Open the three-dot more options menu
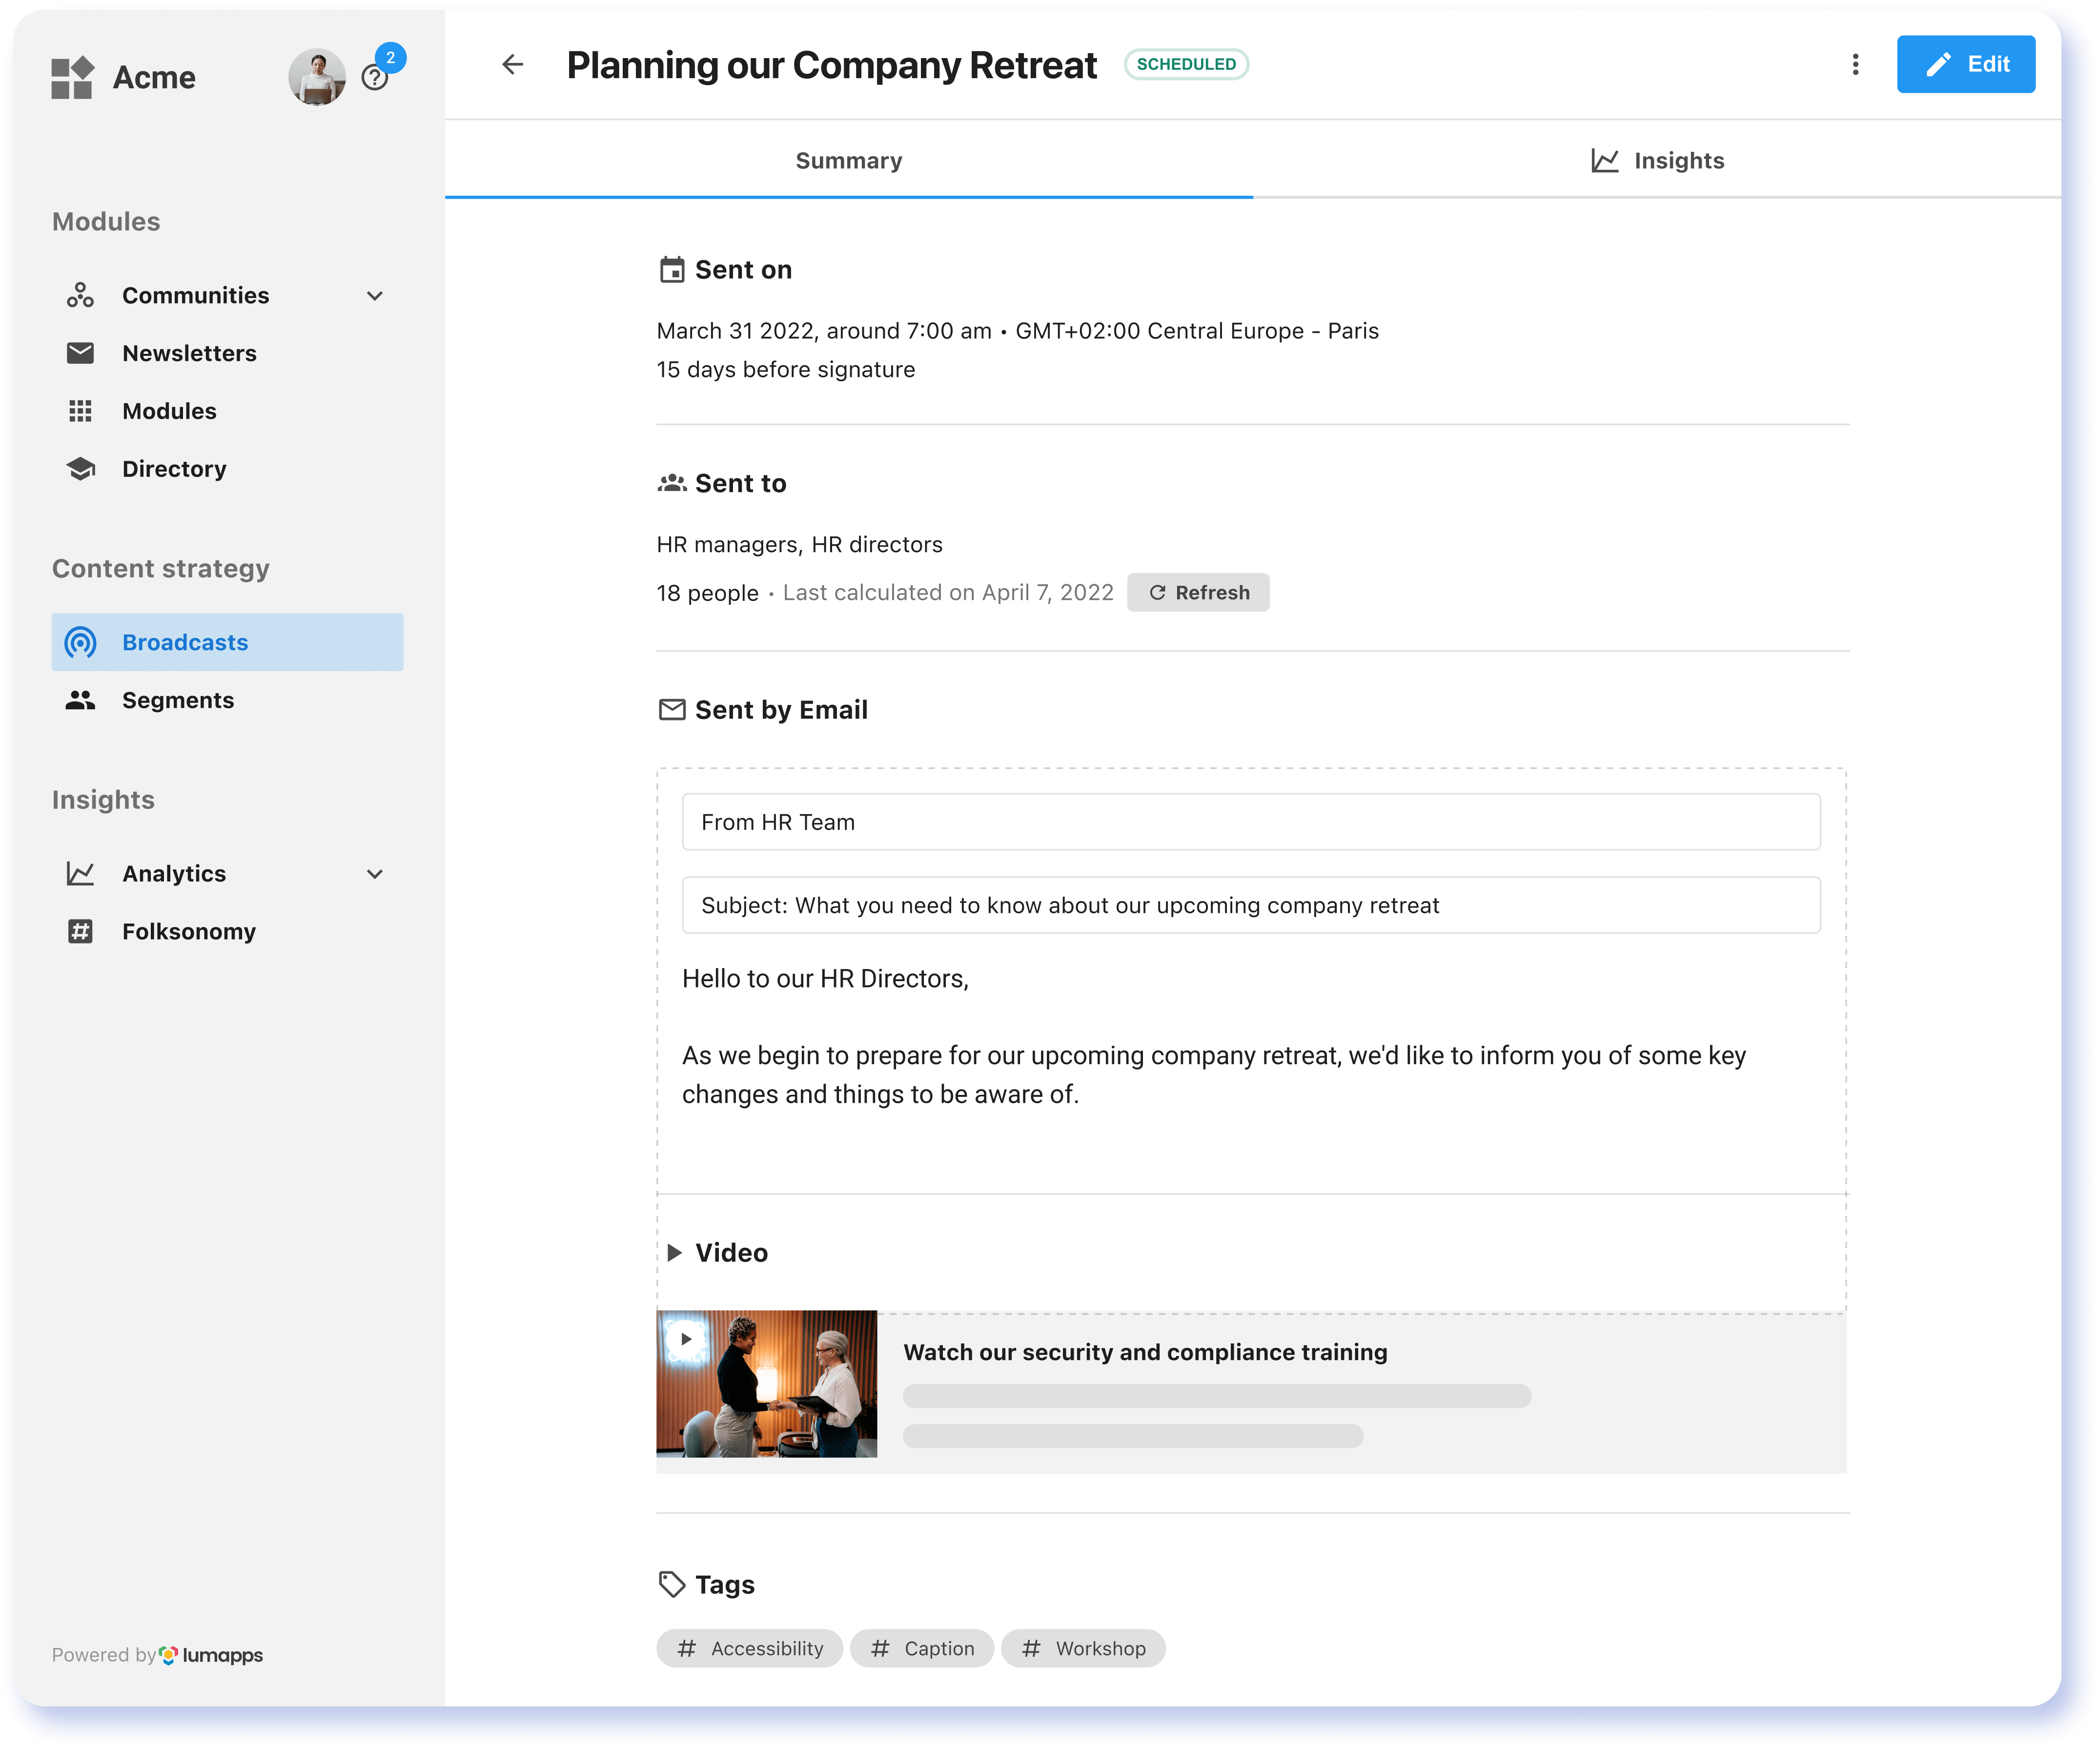This screenshot has height=1748, width=2100. click(1855, 65)
